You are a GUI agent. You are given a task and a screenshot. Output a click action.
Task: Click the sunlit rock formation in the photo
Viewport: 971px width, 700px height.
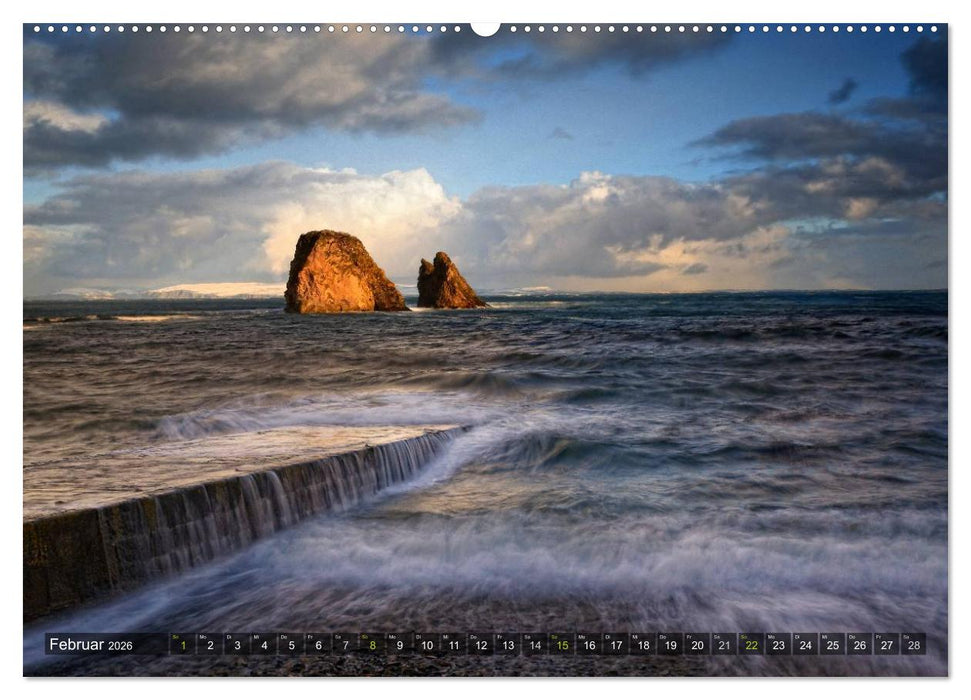click(x=335, y=275)
